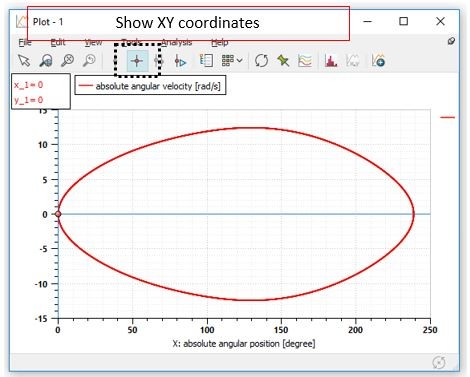
Task: Open the Tools menu
Action: (131, 42)
